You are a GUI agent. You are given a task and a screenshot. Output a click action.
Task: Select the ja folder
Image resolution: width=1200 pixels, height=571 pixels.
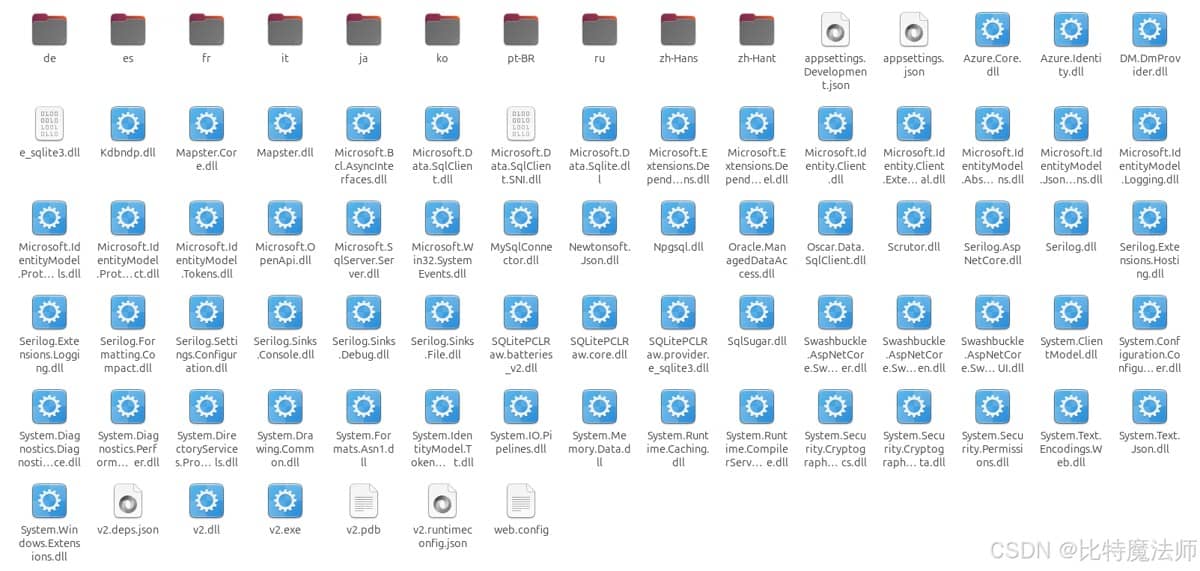(363, 30)
